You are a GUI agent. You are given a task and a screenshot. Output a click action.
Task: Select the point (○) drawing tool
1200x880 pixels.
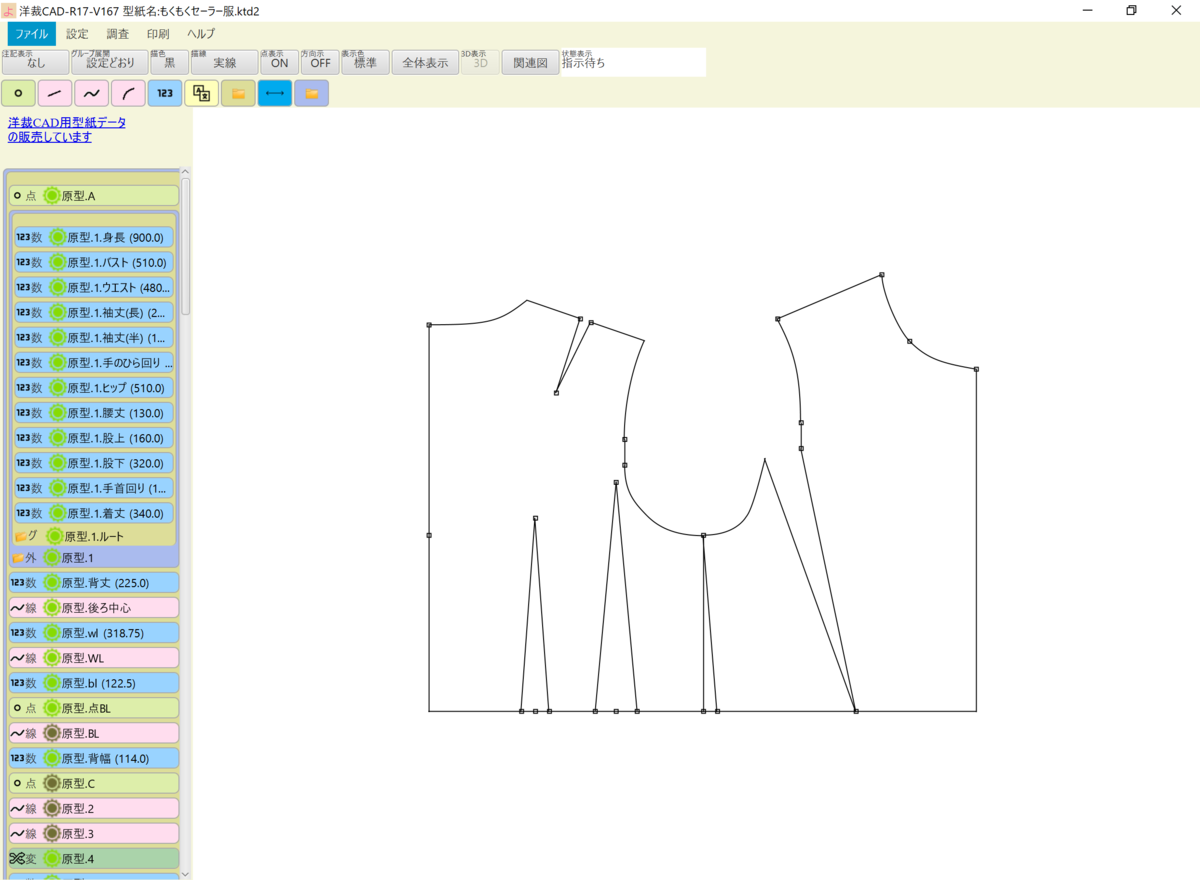(x=18, y=93)
